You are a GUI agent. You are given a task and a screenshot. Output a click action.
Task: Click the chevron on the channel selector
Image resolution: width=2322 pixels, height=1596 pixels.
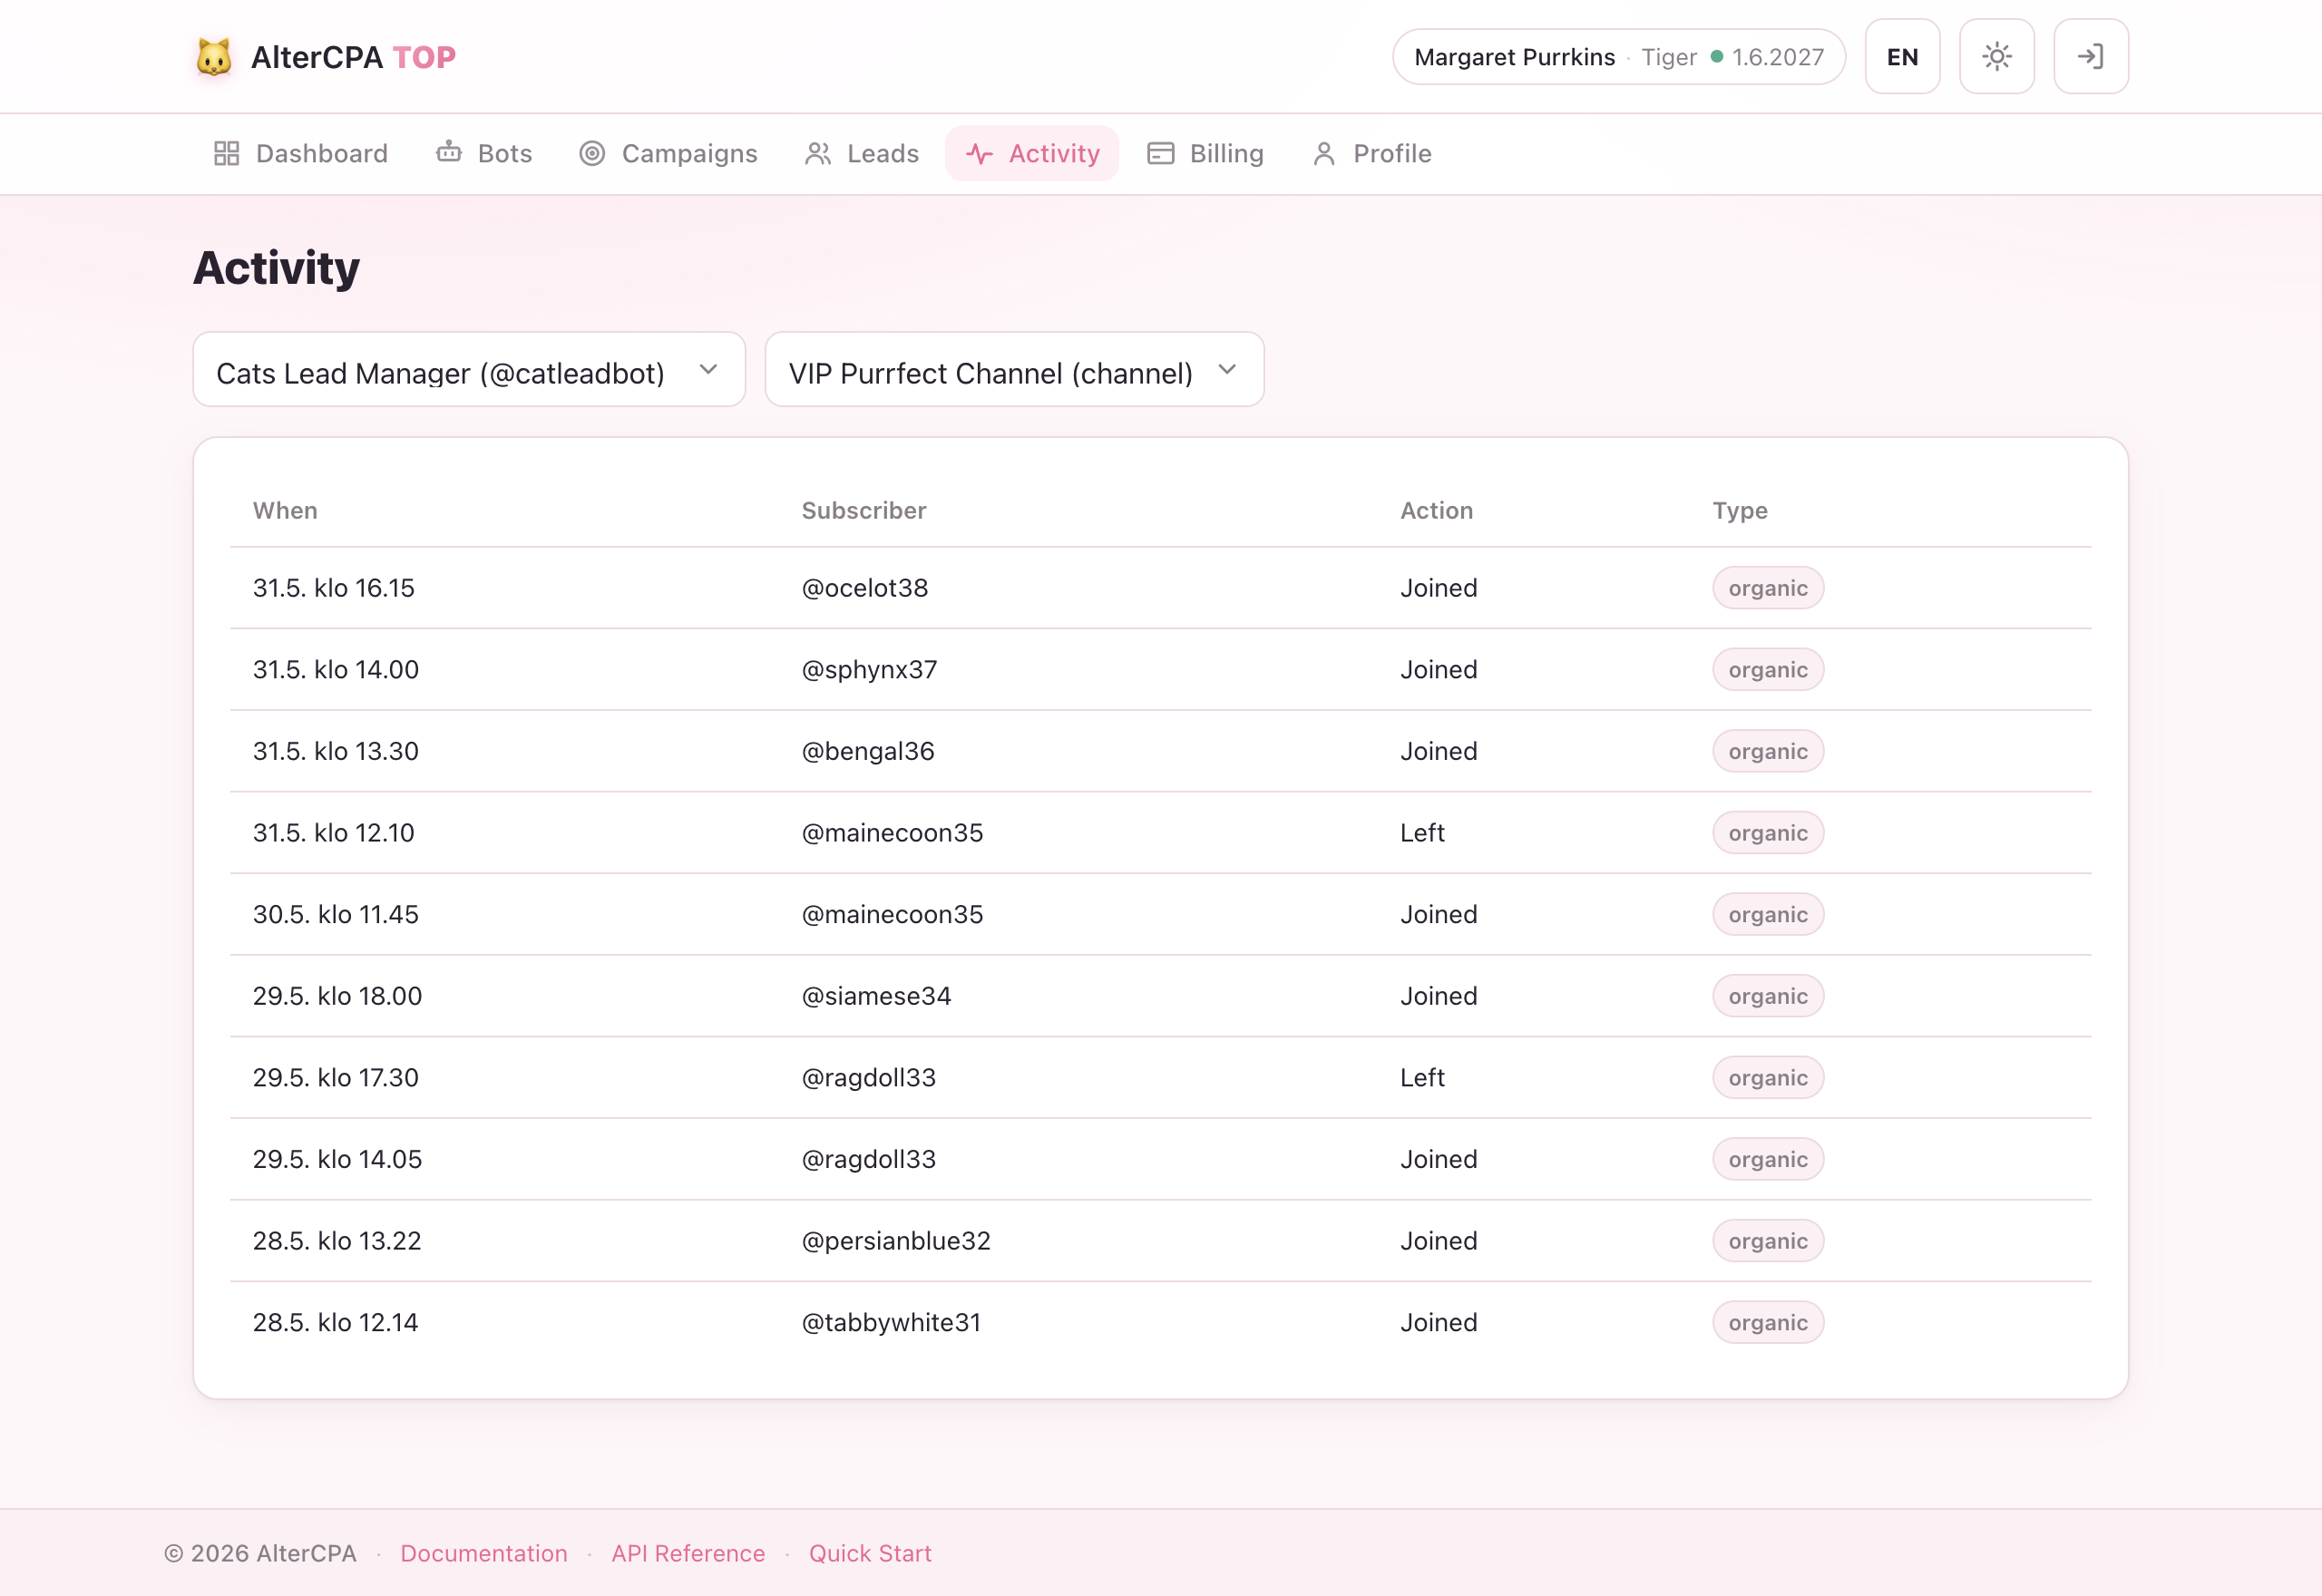coord(1227,370)
